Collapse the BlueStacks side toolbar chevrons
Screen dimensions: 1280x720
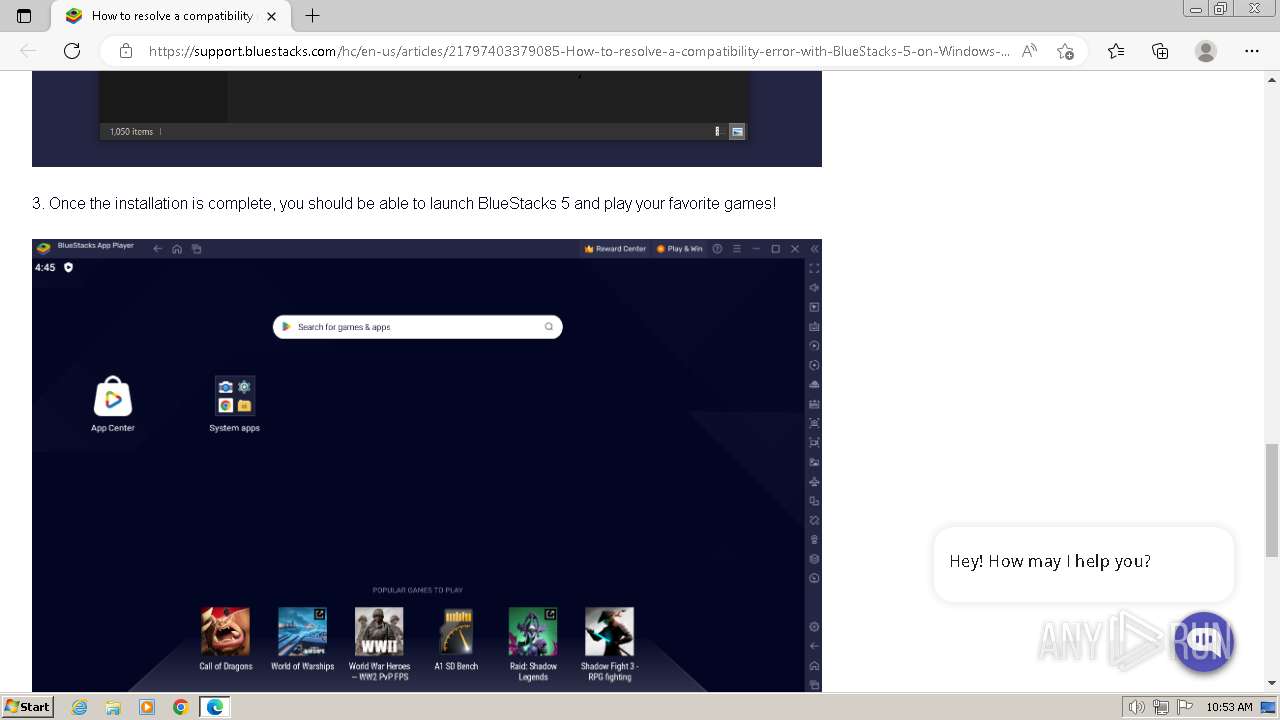coord(814,249)
